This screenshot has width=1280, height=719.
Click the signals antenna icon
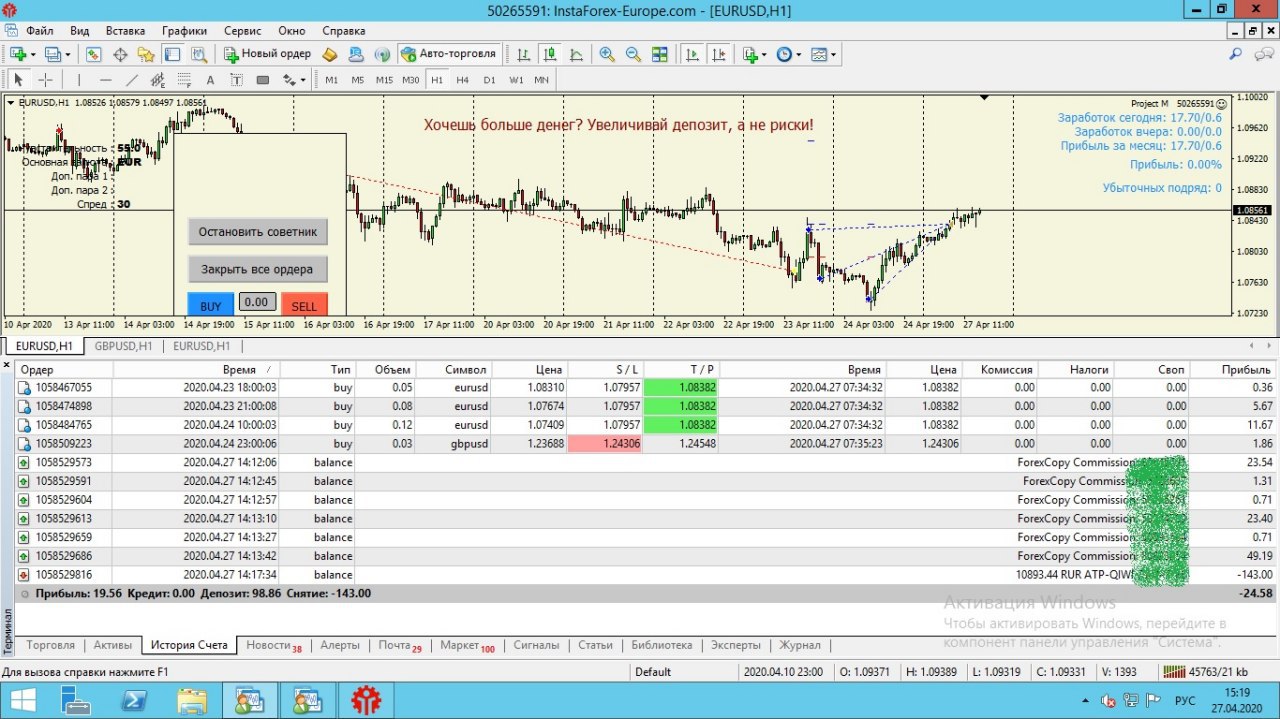[382, 54]
